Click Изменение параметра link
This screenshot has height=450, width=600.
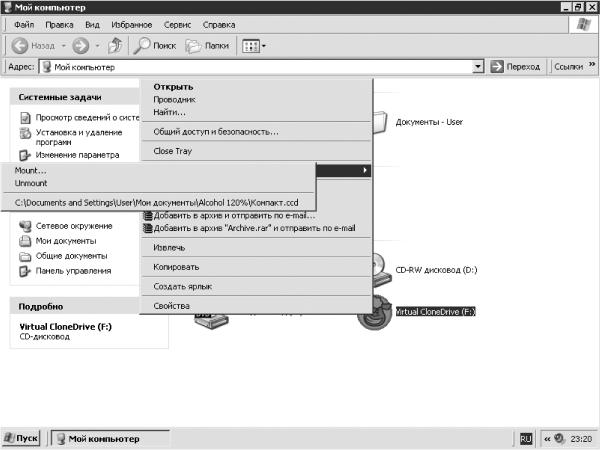click(x=77, y=155)
